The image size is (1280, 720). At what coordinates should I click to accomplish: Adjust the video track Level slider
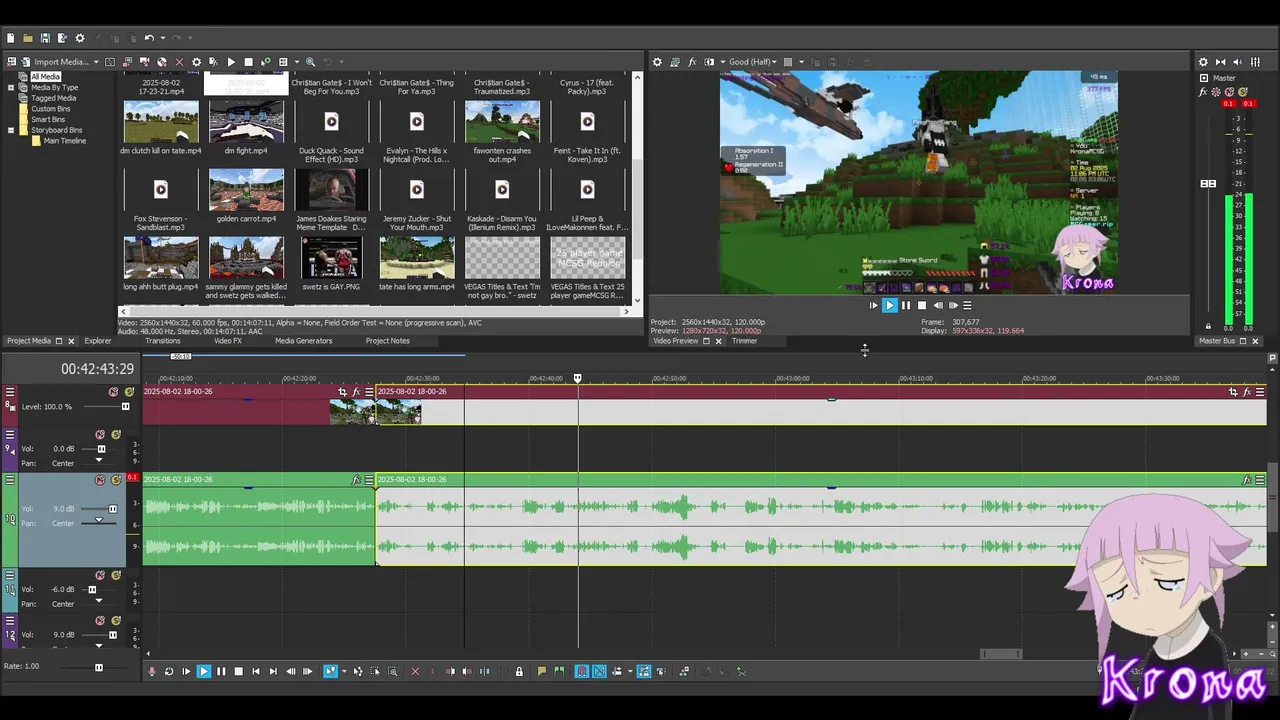(x=125, y=407)
